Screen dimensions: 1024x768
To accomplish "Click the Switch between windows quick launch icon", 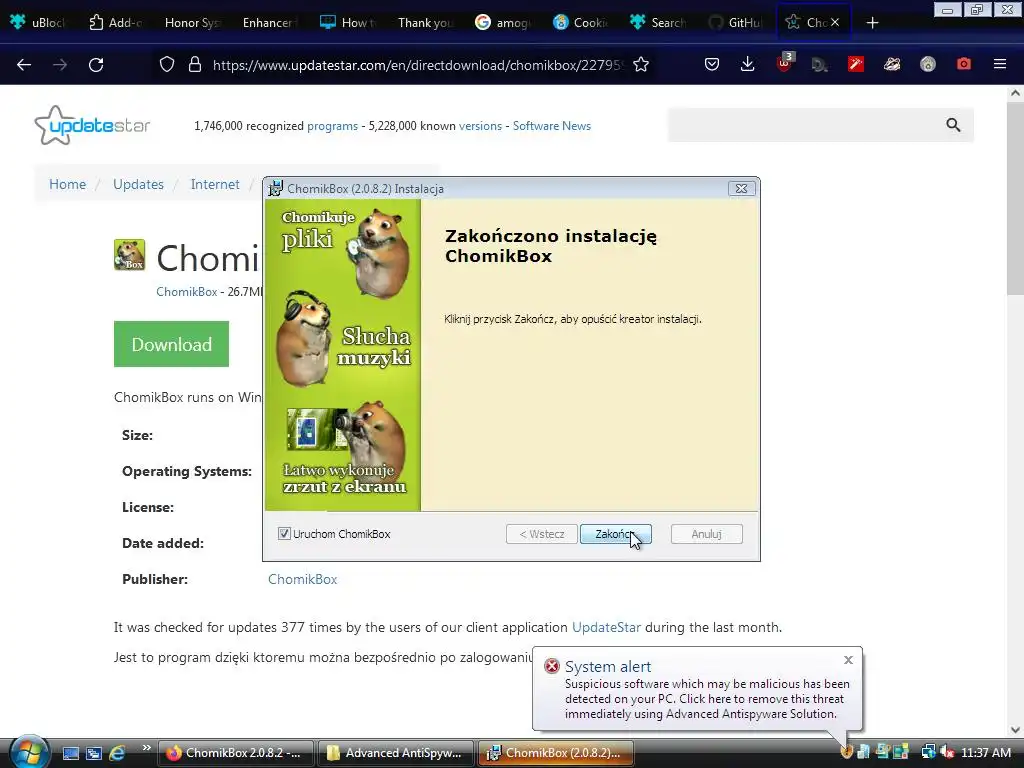I will click(x=94, y=753).
